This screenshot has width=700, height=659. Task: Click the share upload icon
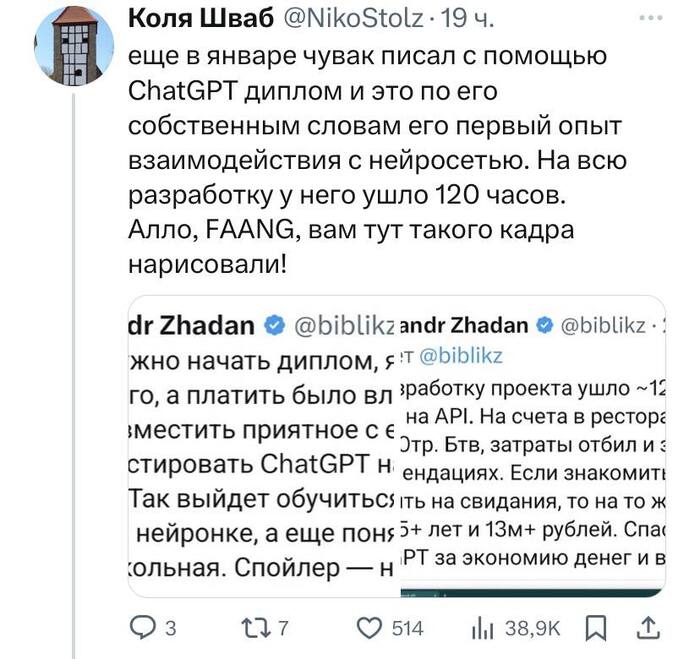648,628
